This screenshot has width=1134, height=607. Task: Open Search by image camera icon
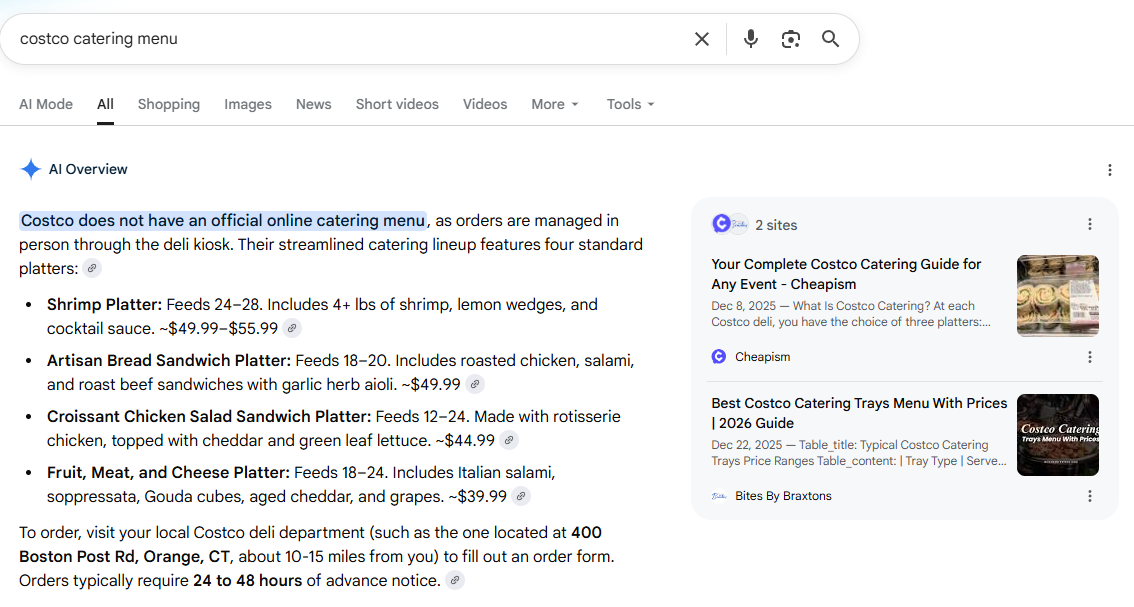click(x=790, y=39)
